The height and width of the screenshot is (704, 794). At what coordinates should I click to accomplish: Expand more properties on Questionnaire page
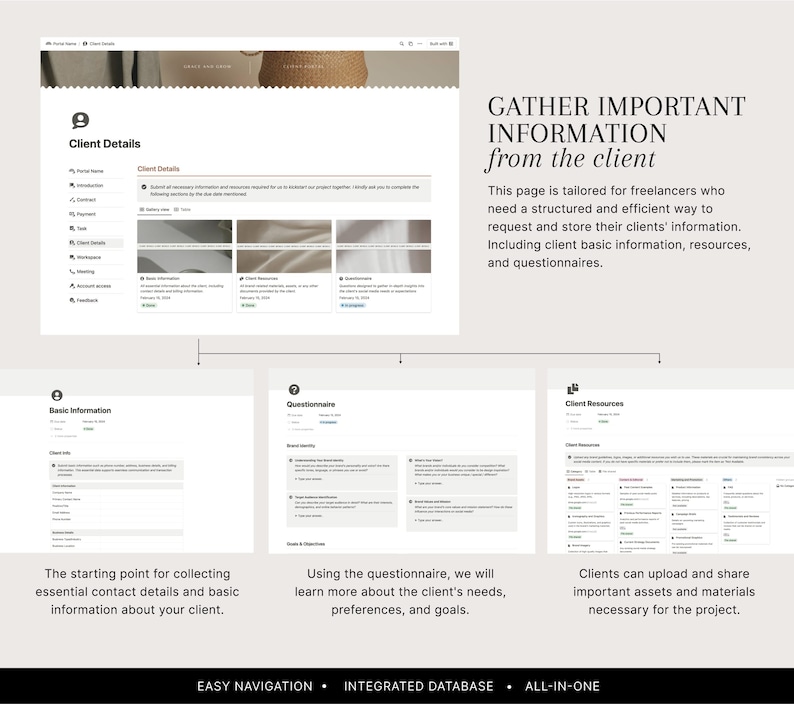pyautogui.click(x=301, y=429)
